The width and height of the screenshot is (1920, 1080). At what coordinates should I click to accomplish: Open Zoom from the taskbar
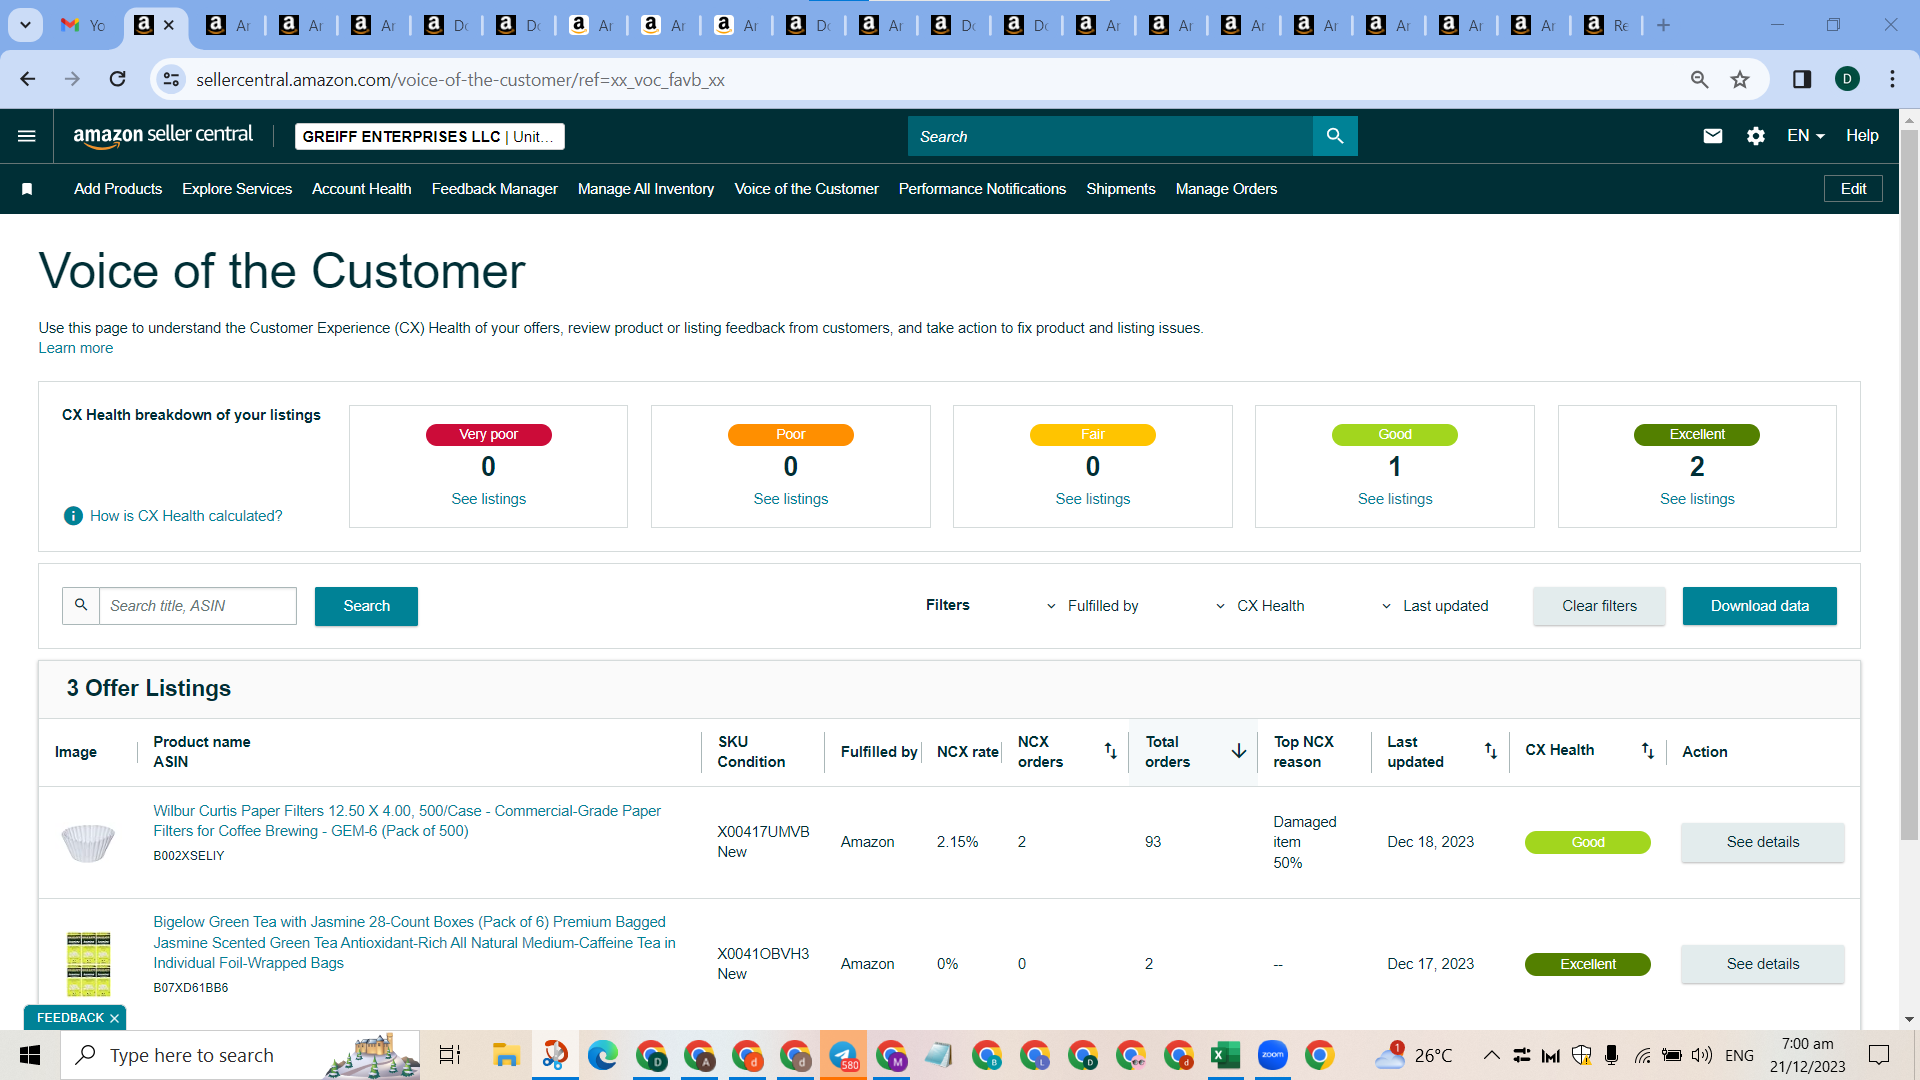coord(1273,1055)
